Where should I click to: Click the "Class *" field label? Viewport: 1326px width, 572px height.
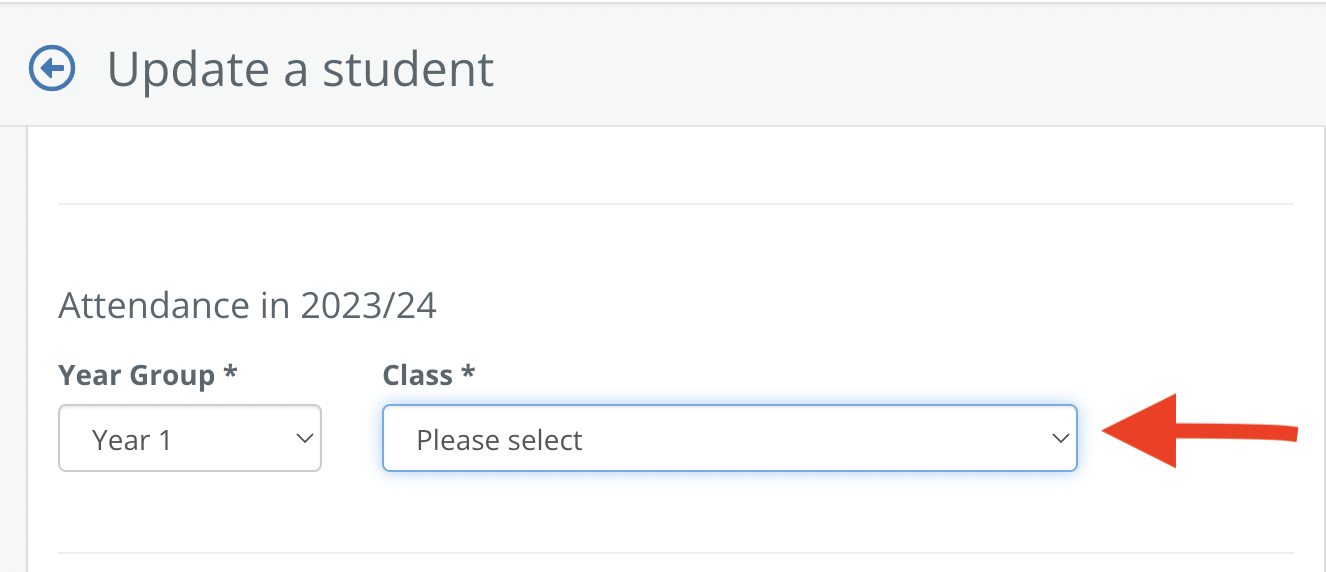pos(428,375)
